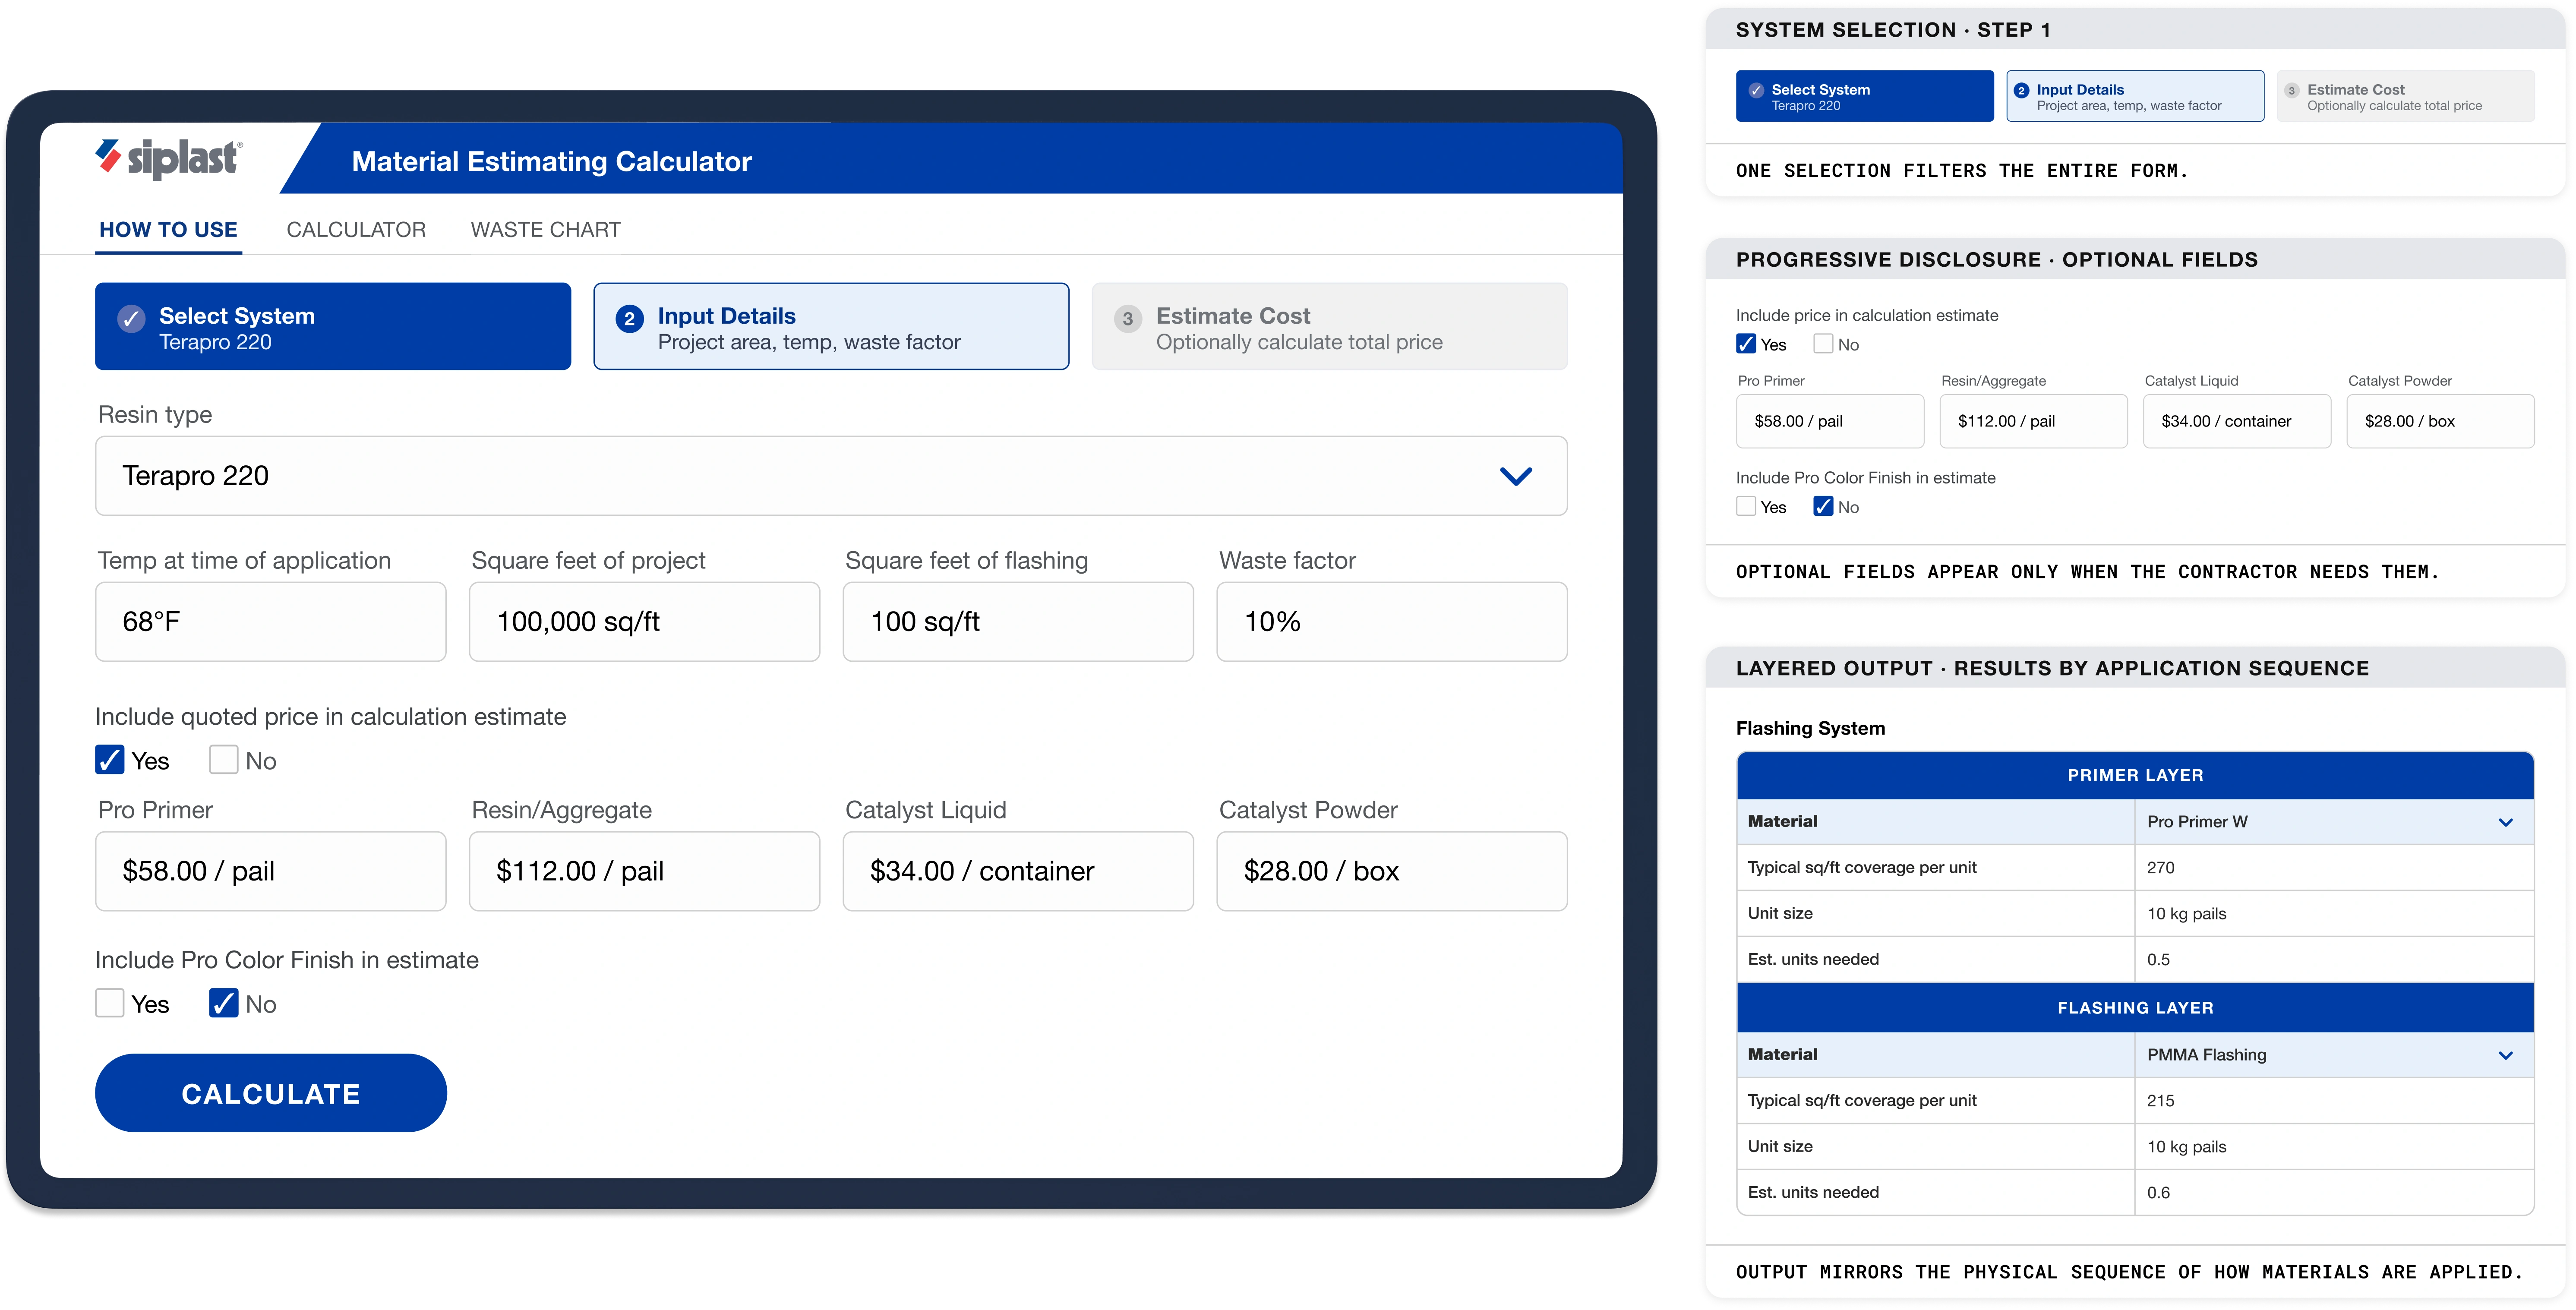2576x1310 pixels.
Task: Click Resin/Aggregate price field in Progressive Disclosure panel
Action: click(x=2033, y=421)
